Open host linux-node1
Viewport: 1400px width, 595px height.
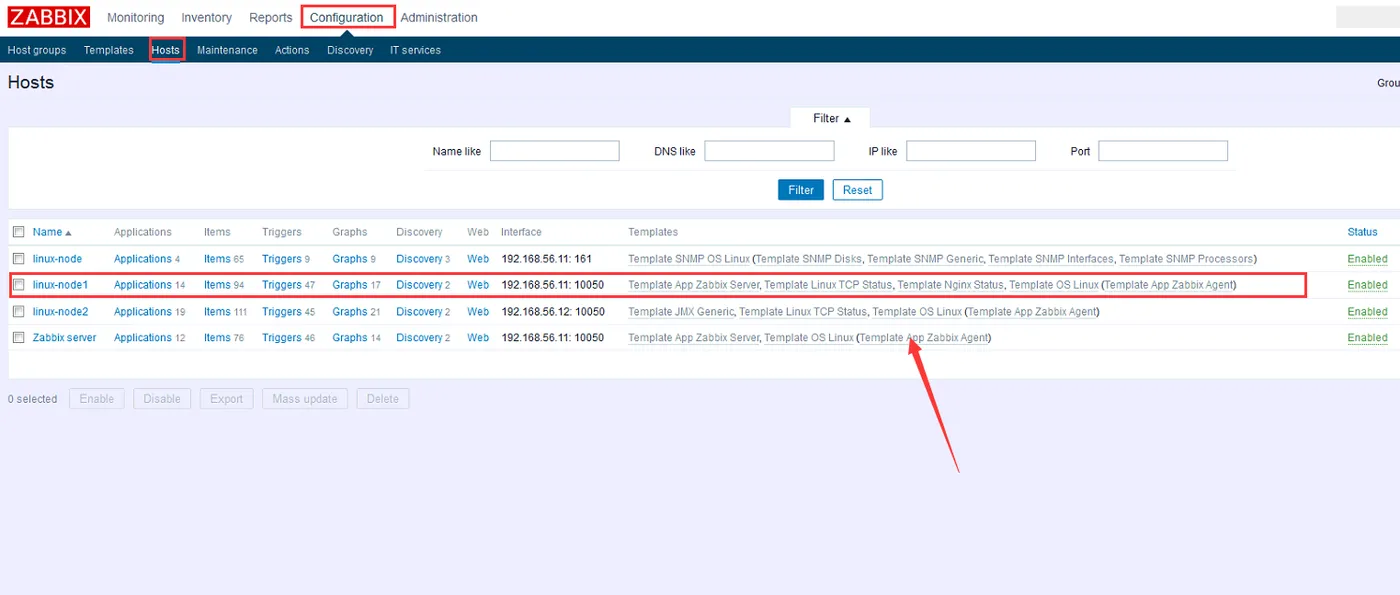click(60, 285)
